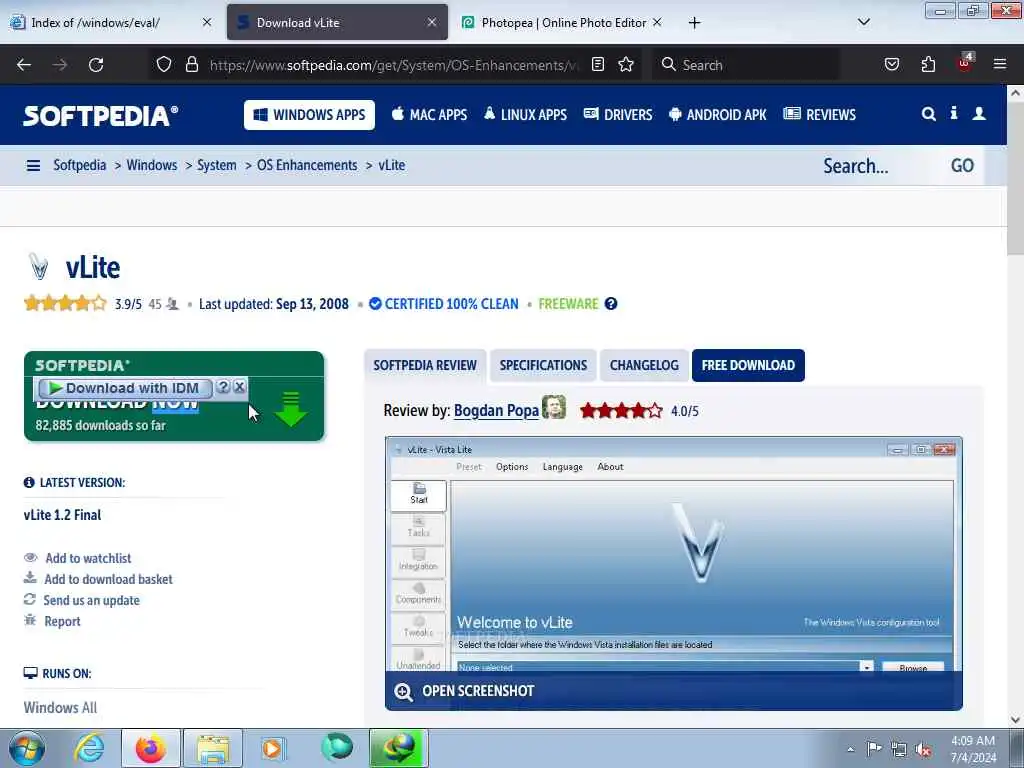1024x768 pixels.
Task: Open the tracking protection shield icon
Action: click(x=164, y=64)
